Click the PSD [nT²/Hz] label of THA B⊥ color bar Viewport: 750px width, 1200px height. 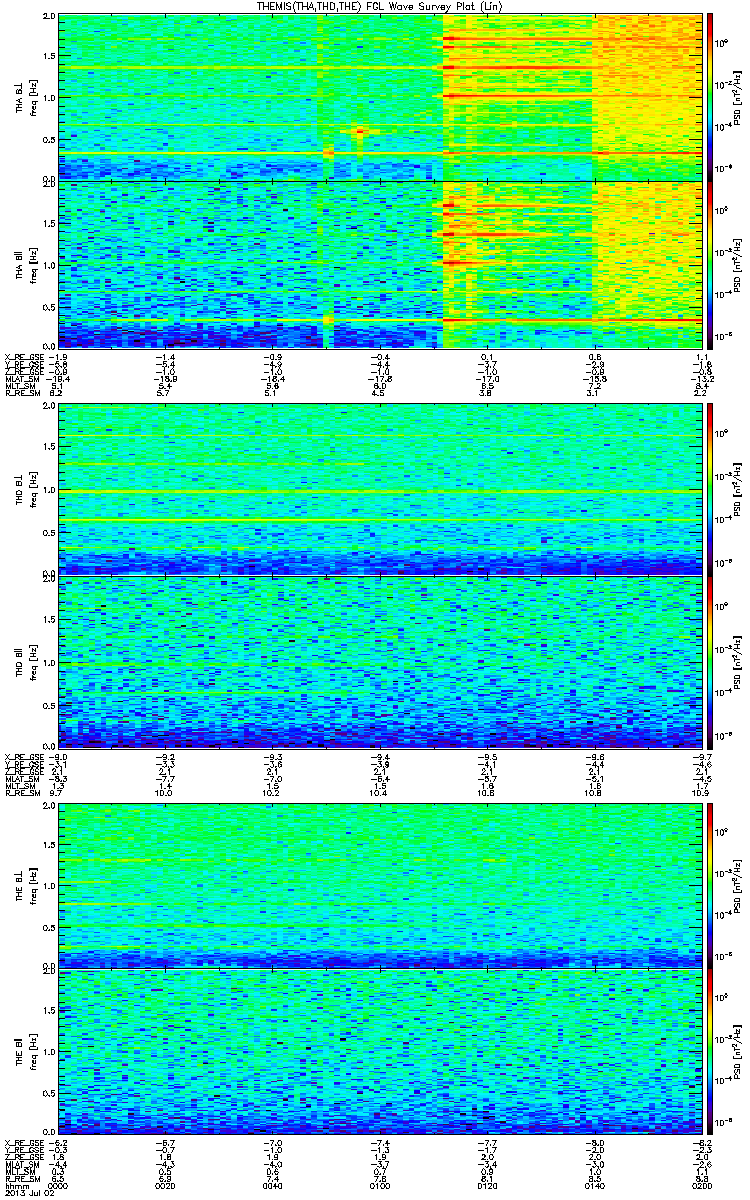739,97
